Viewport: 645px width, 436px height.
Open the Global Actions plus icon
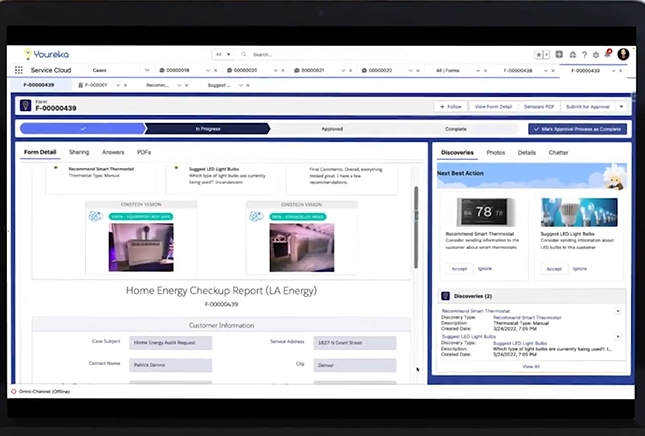(x=559, y=54)
